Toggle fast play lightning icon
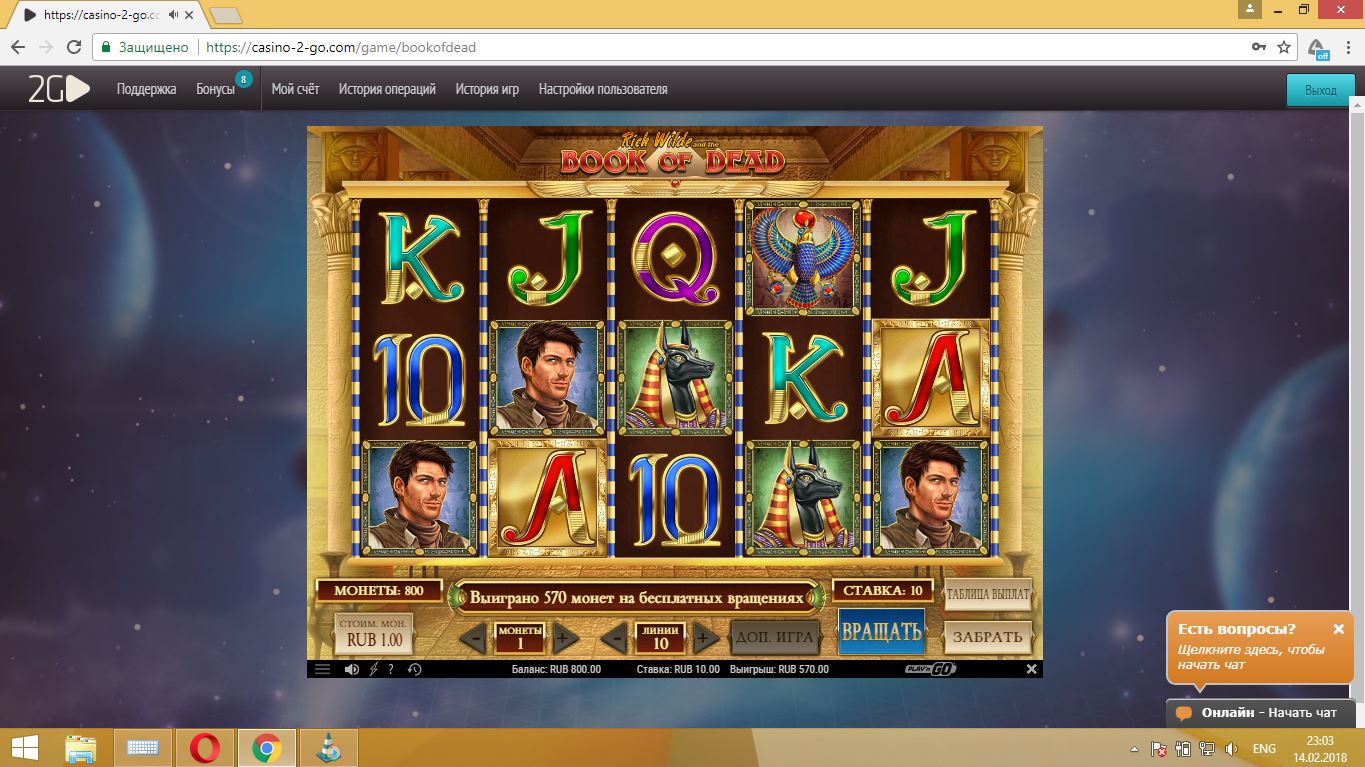The height and width of the screenshot is (767, 1365). (374, 669)
